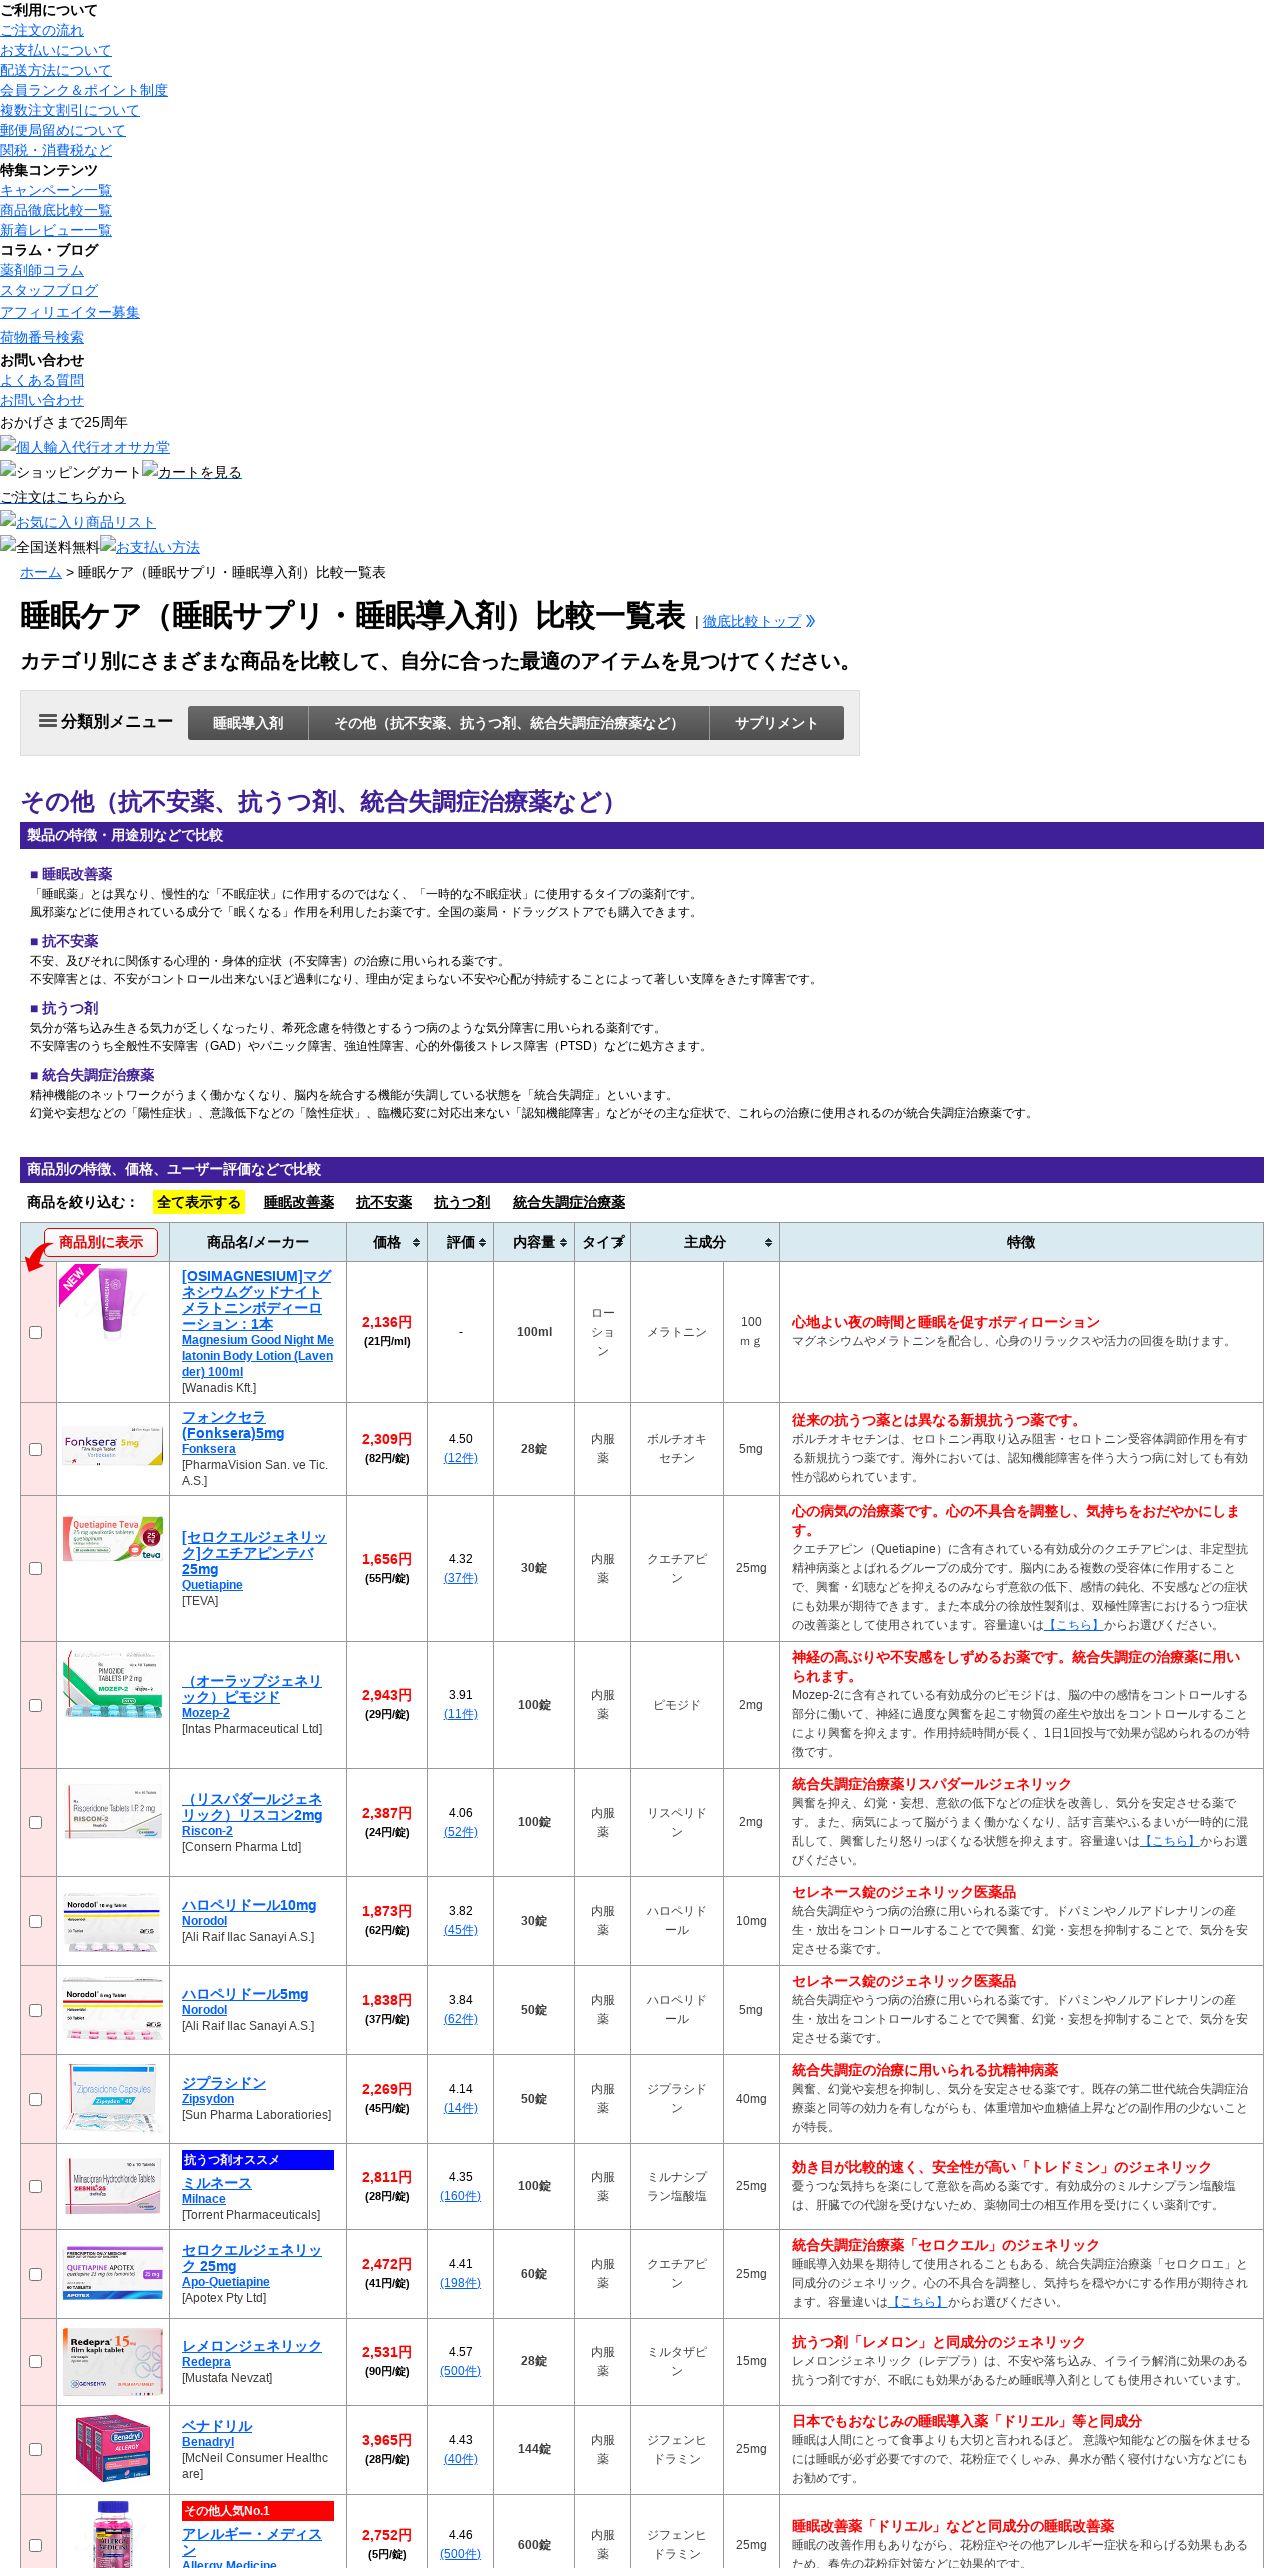Tick the checkbox for the フォンクセラ 5mg row
The image size is (1284, 2568).
(36, 1449)
